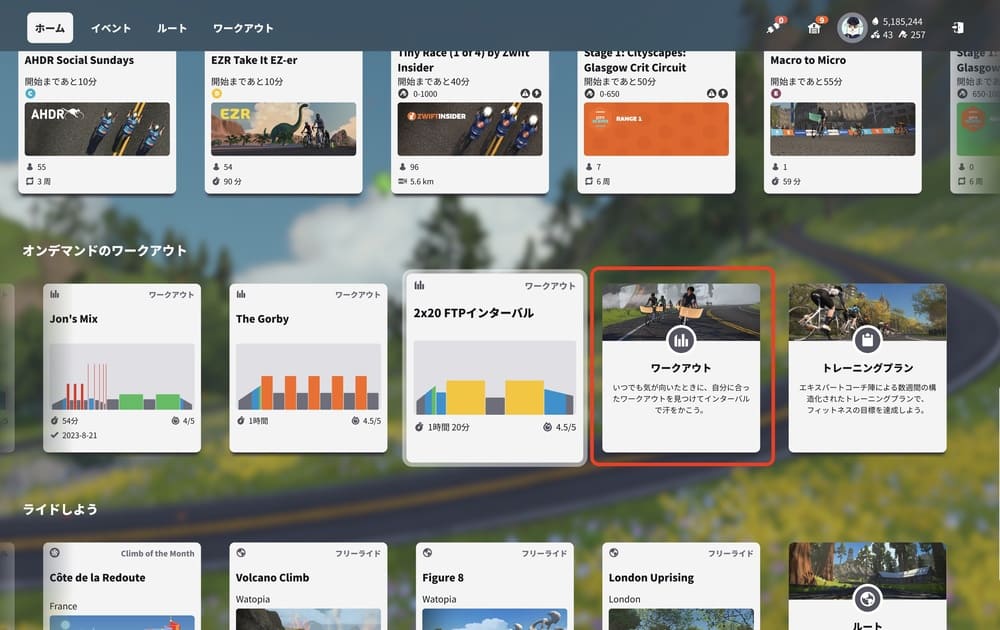The image size is (1000, 630).
Task: Click the blue C category badge on AHDR event
Action: (x=30, y=93)
